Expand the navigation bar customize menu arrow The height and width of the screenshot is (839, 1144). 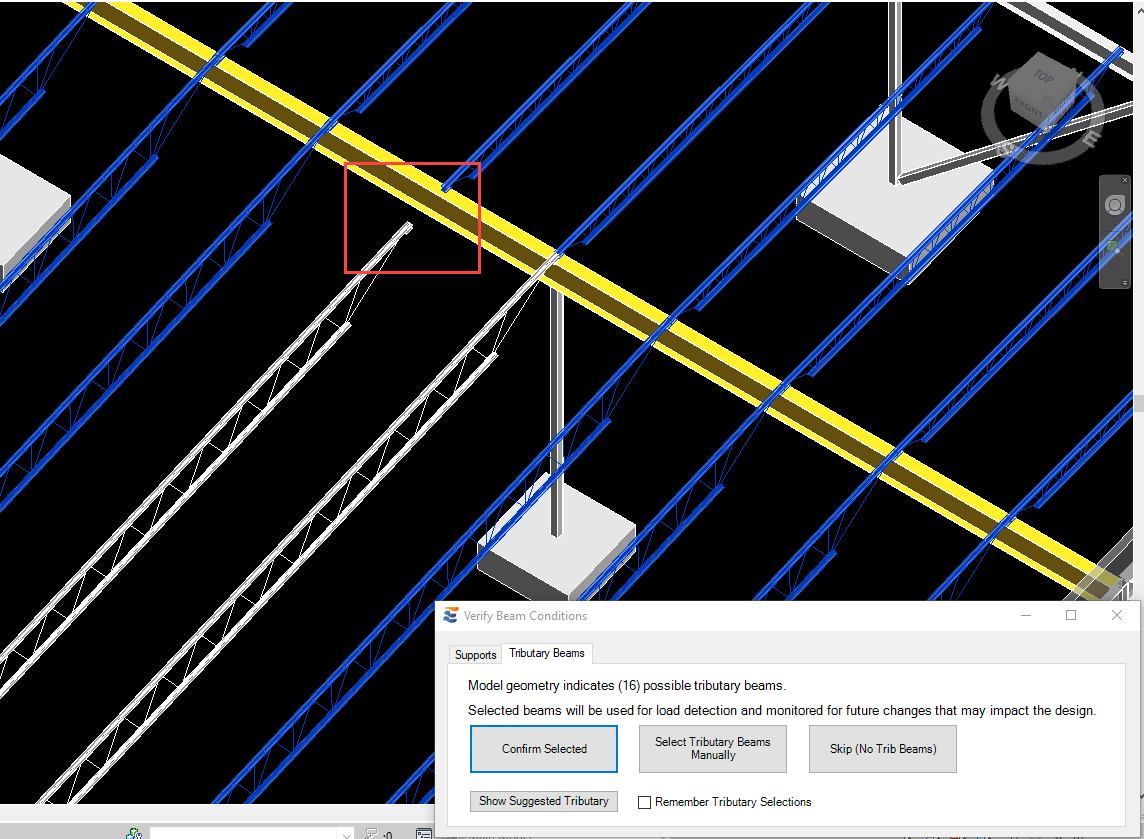pyautogui.click(x=1125, y=283)
